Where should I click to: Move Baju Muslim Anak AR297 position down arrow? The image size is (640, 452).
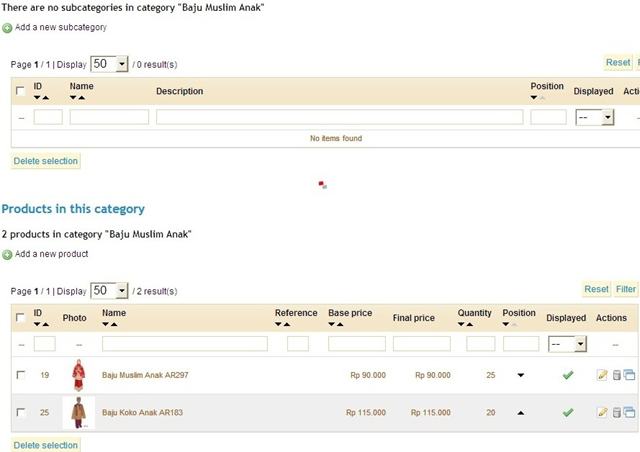pos(521,375)
